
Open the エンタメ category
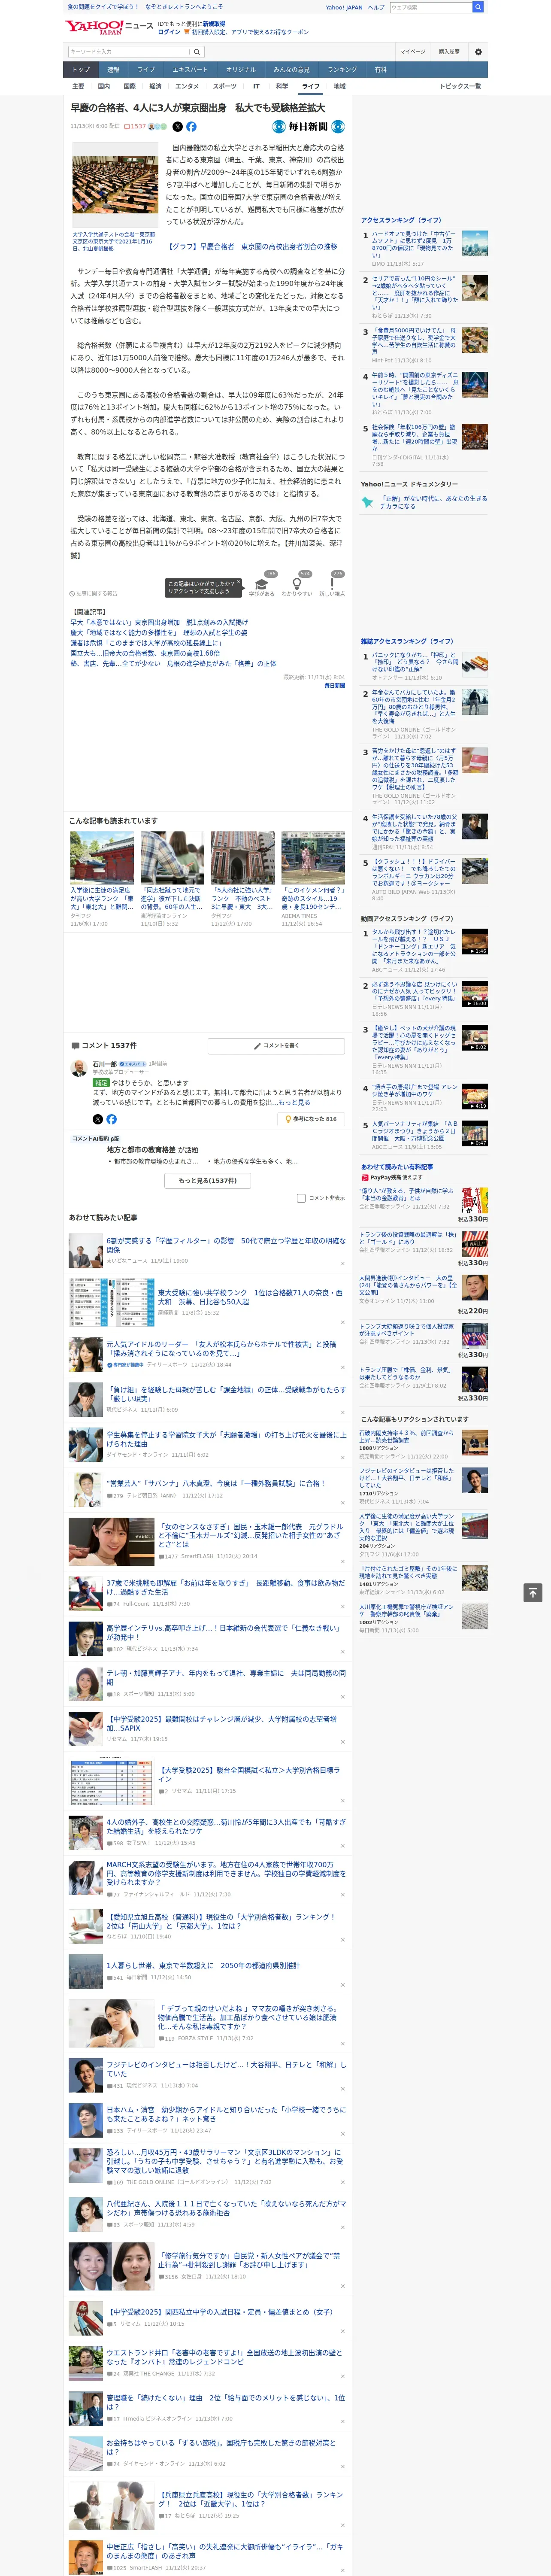point(187,86)
